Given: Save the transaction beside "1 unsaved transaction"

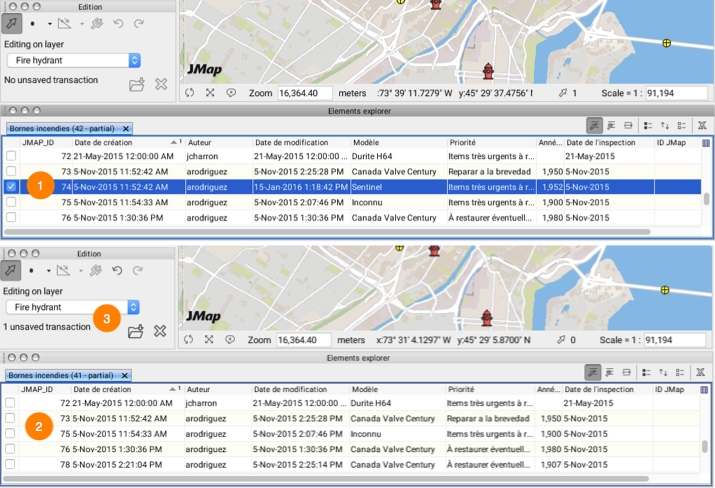Looking at the screenshot, I should click(x=137, y=331).
